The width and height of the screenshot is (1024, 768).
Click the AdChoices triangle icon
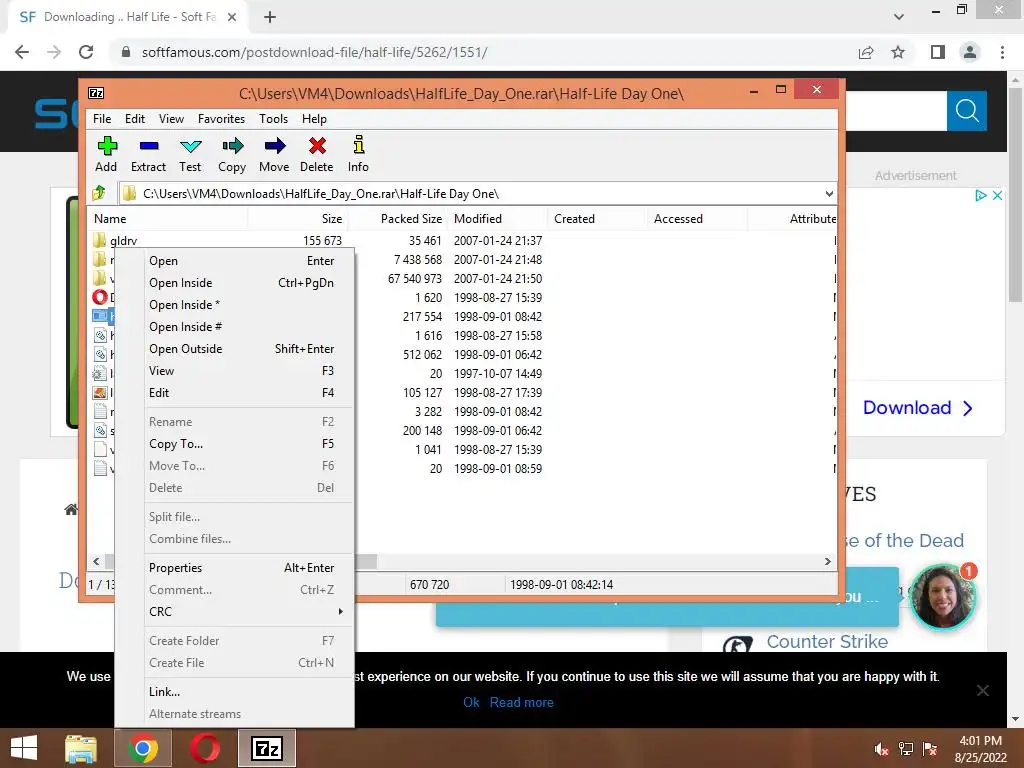tap(980, 195)
